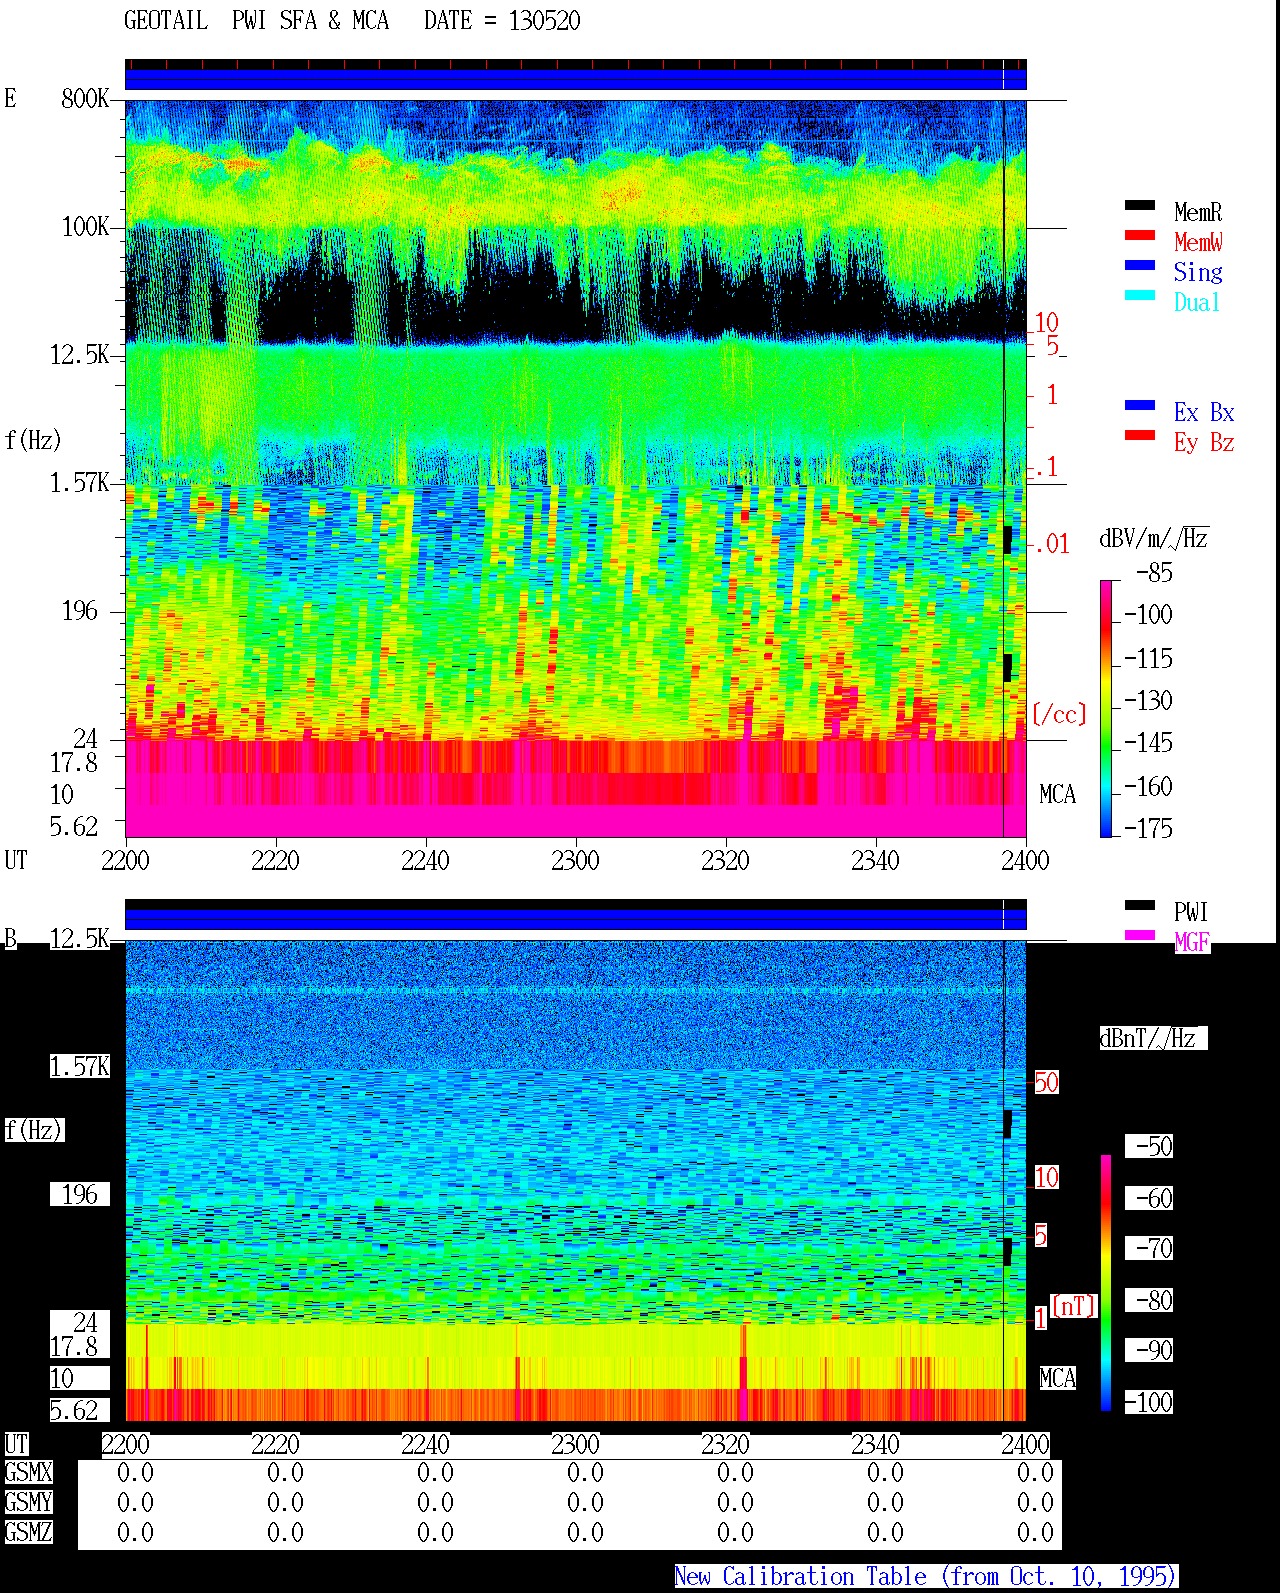
Task: Click the 800K frequency label on E panel
Action: pos(85,99)
